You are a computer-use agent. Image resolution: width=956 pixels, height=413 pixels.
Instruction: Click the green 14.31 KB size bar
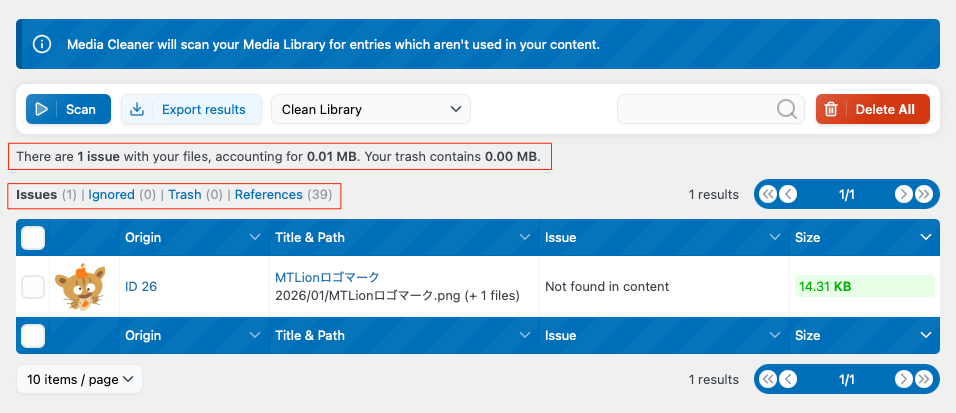pos(864,286)
